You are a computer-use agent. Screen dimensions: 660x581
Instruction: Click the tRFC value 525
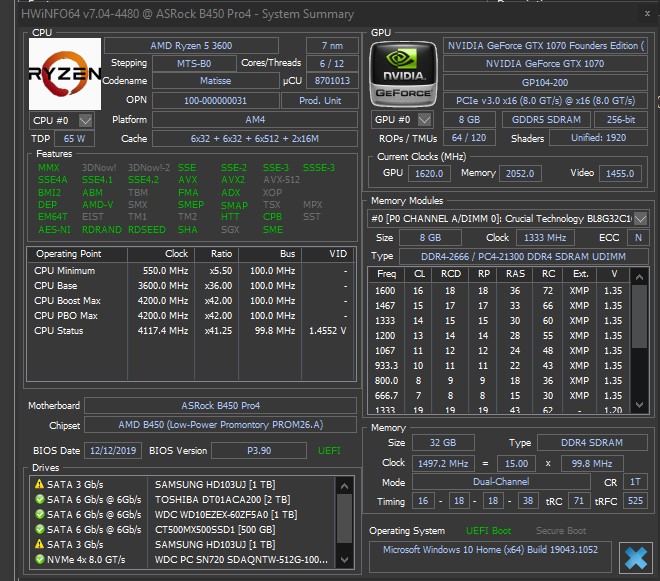pyautogui.click(x=635, y=501)
